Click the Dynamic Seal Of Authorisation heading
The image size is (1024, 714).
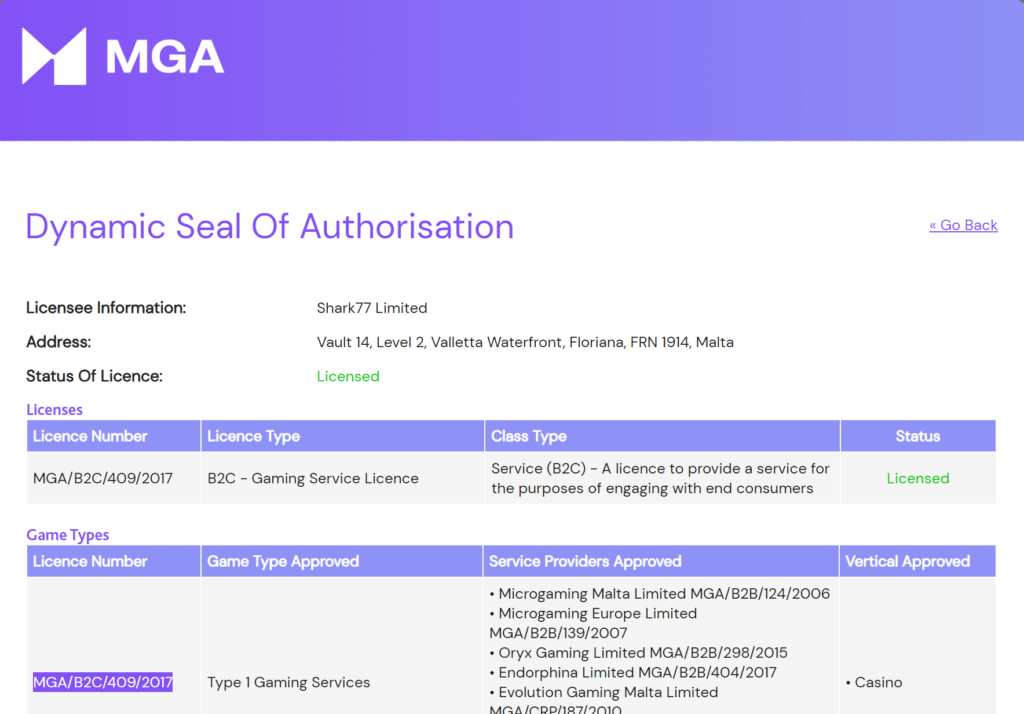[x=269, y=227]
